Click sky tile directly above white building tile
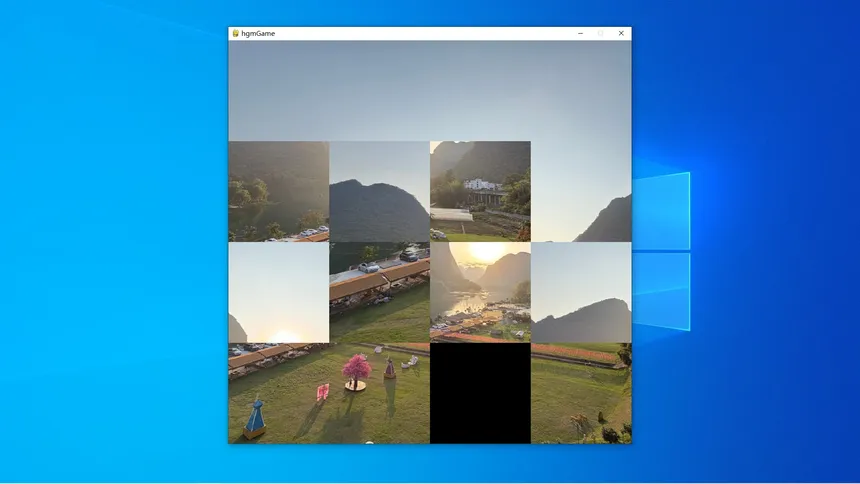 (x=480, y=90)
